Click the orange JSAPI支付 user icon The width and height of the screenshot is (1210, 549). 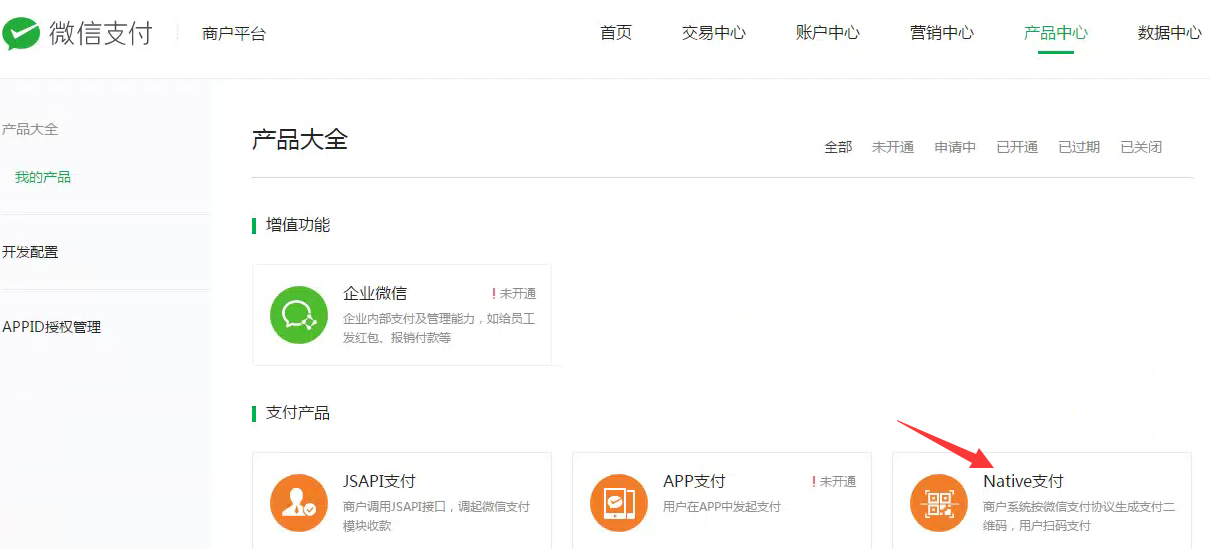299,503
